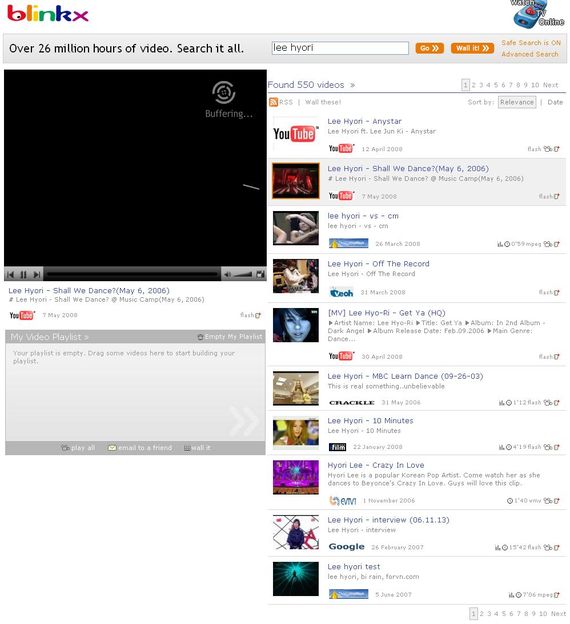Image resolution: width=570 pixels, height=624 pixels.
Task: Open Hyori Lee - Crazy In Love link
Action: [376, 465]
